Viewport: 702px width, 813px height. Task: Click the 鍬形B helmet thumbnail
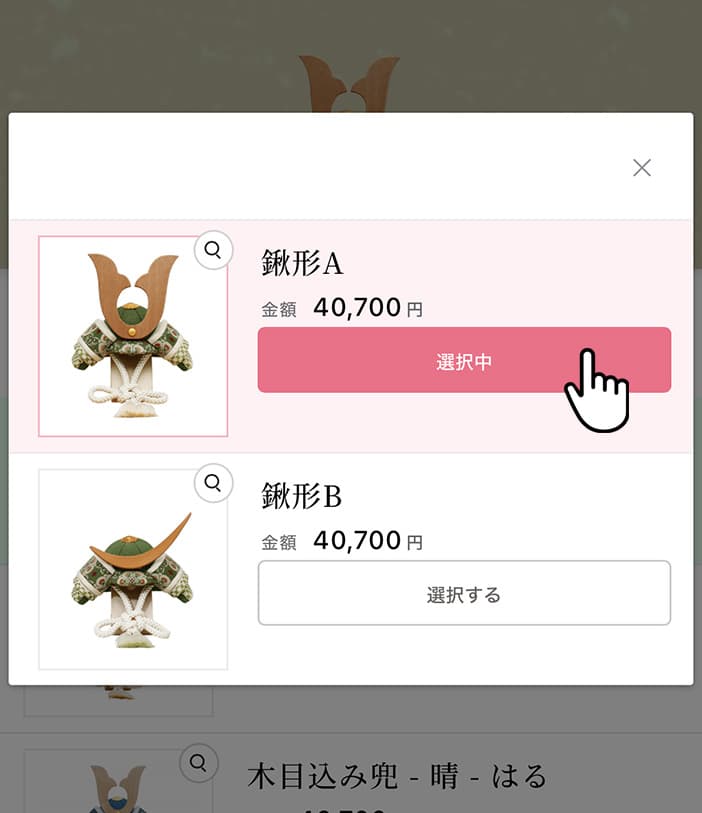[133, 569]
